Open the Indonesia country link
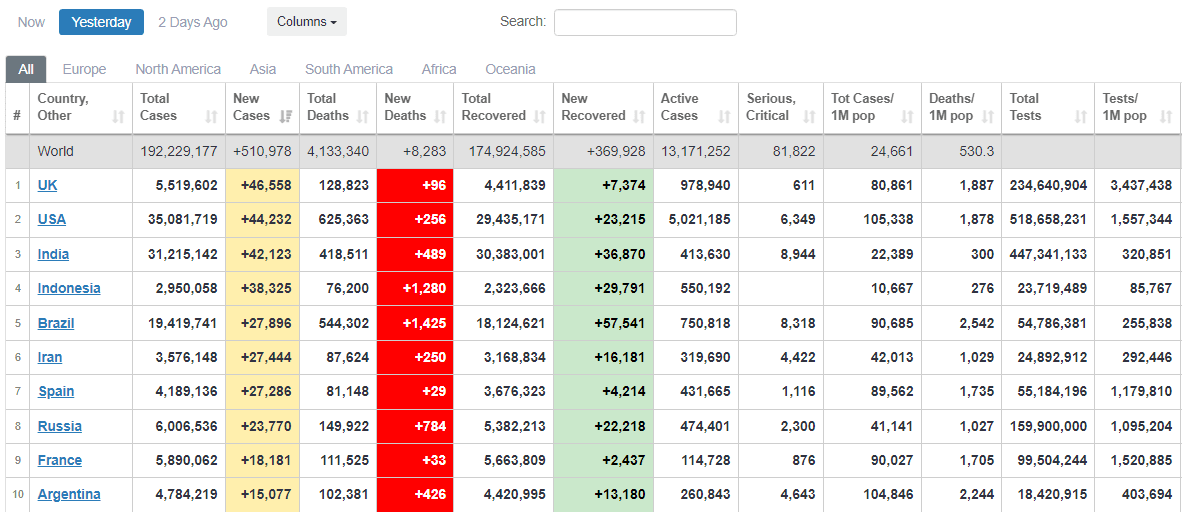The image size is (1182, 512). [69, 288]
